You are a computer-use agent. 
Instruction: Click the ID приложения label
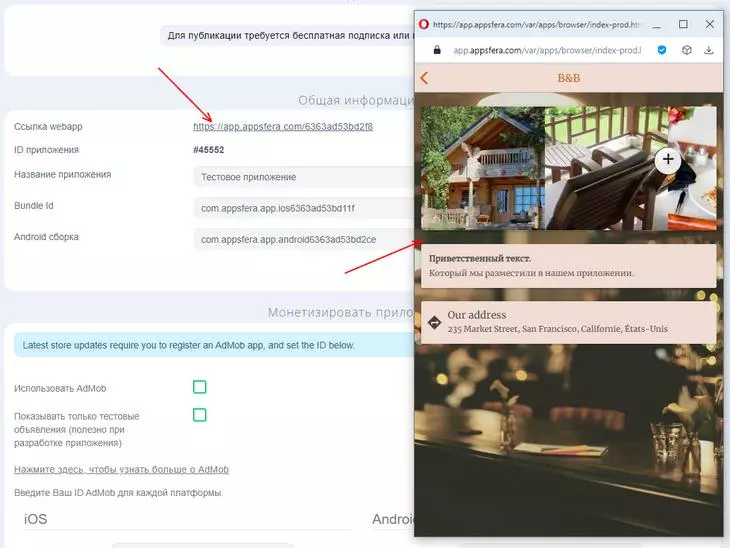tap(46, 150)
